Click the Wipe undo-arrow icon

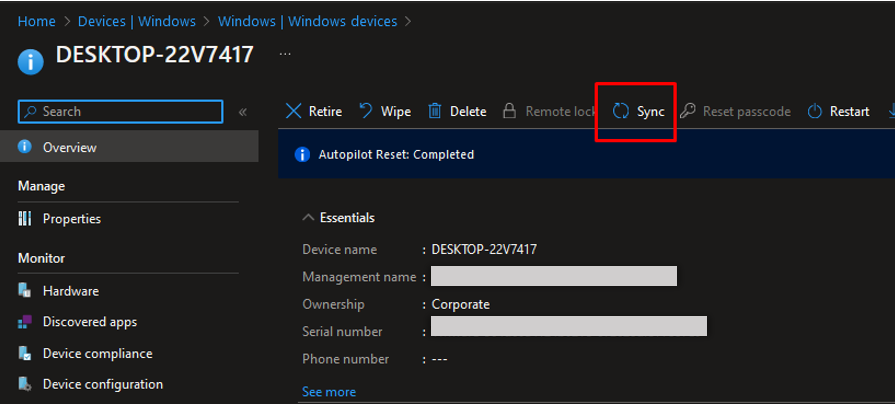(366, 111)
